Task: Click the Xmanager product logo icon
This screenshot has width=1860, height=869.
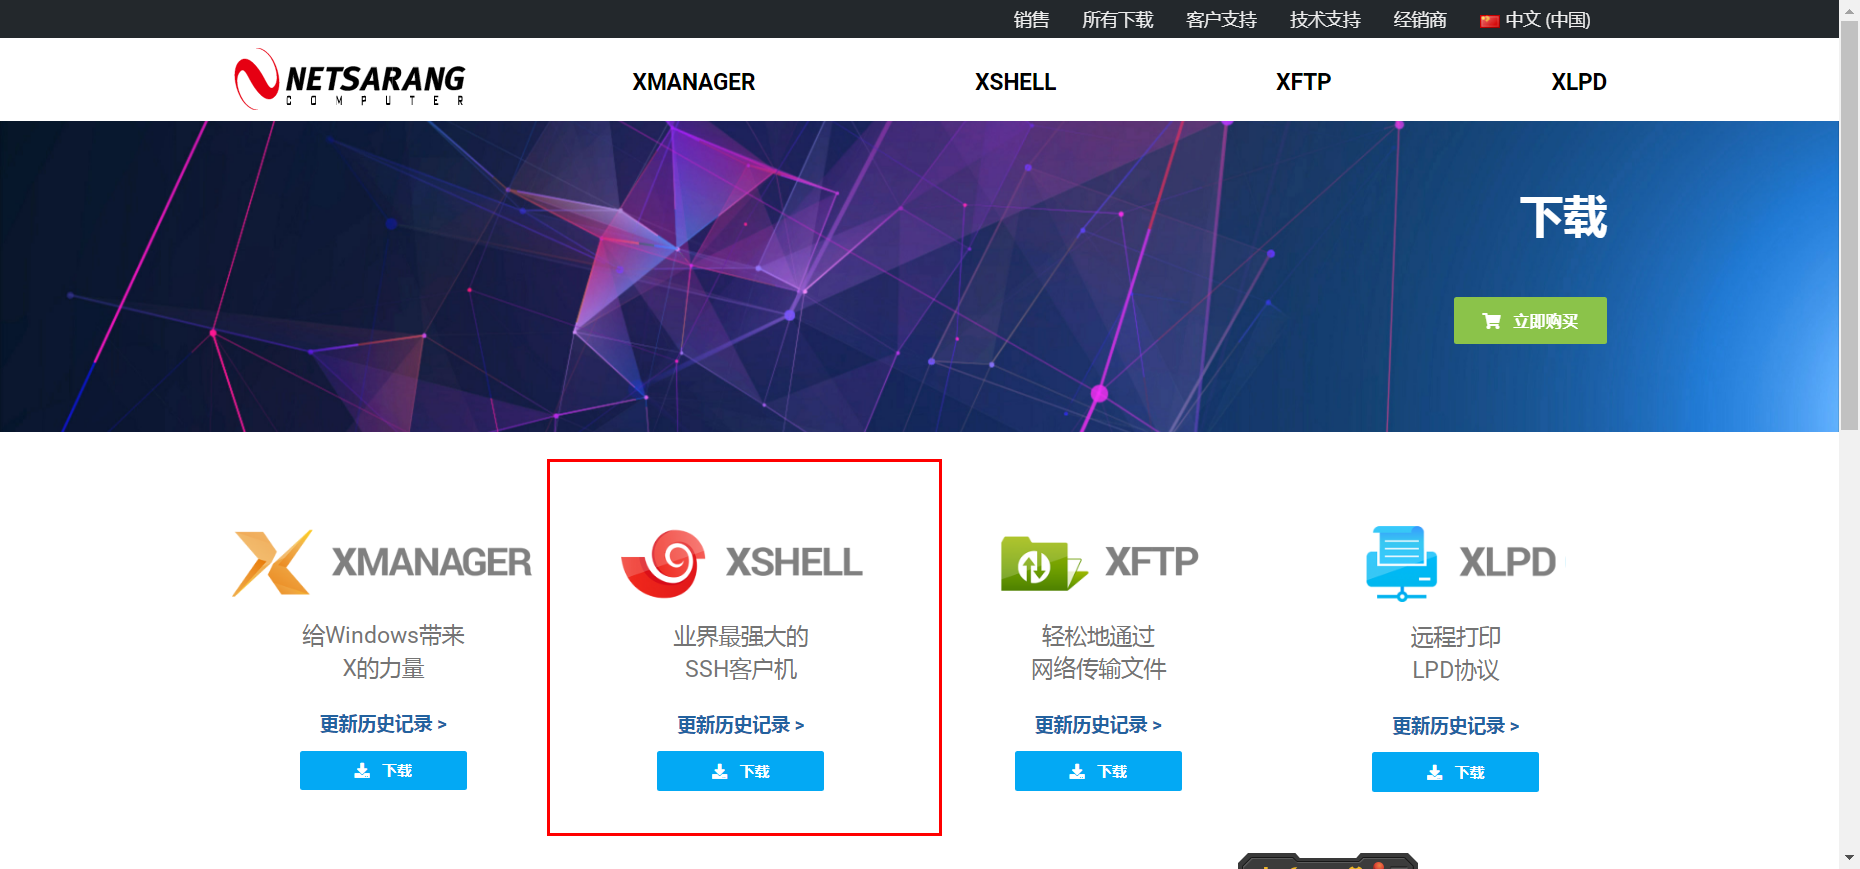Action: [272, 563]
